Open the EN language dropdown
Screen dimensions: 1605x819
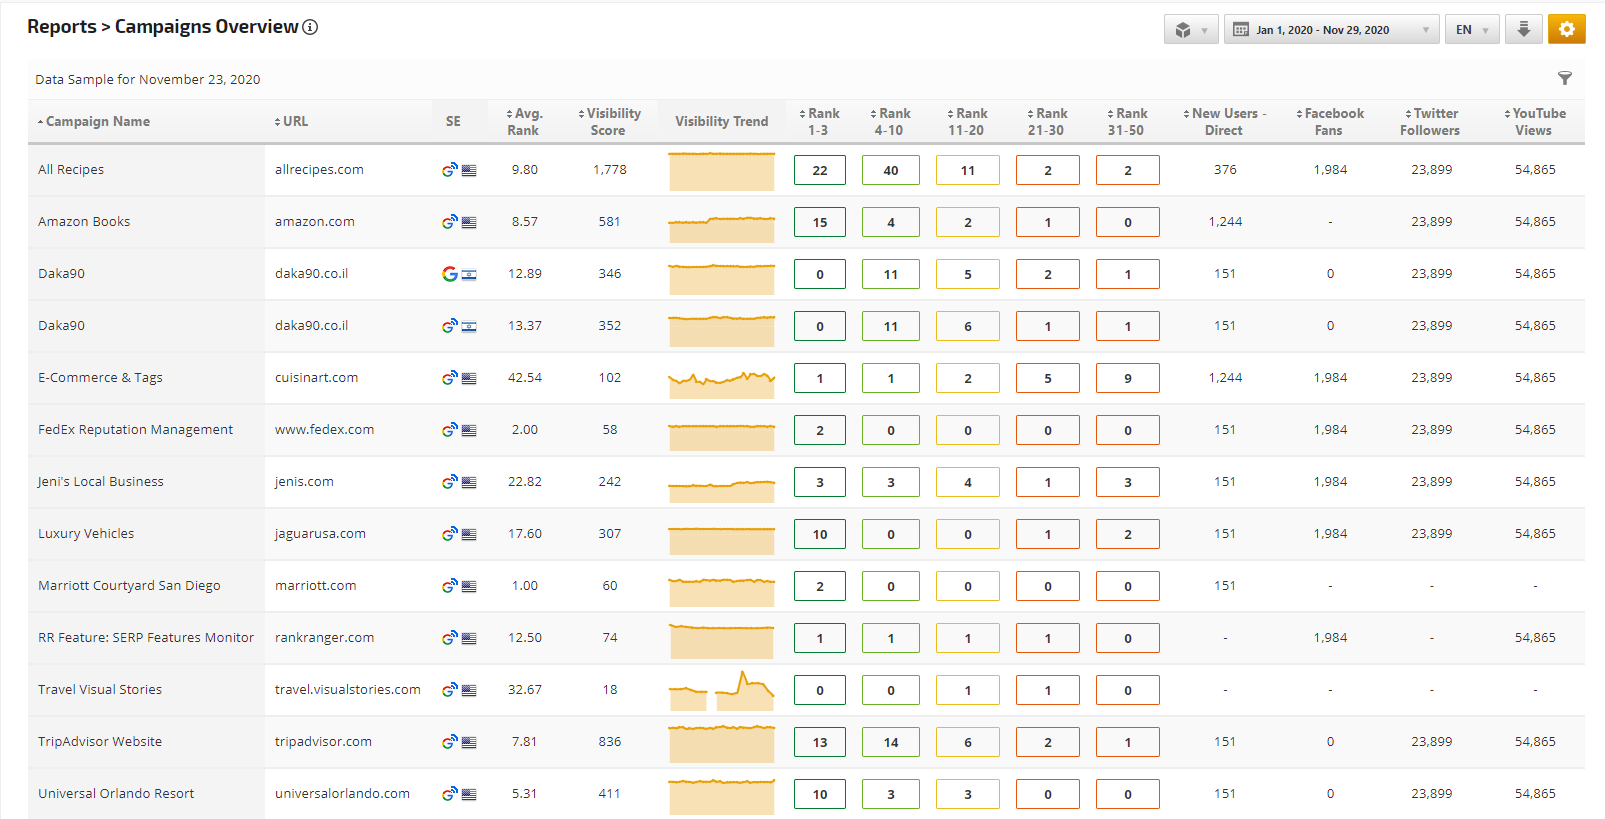[1471, 30]
